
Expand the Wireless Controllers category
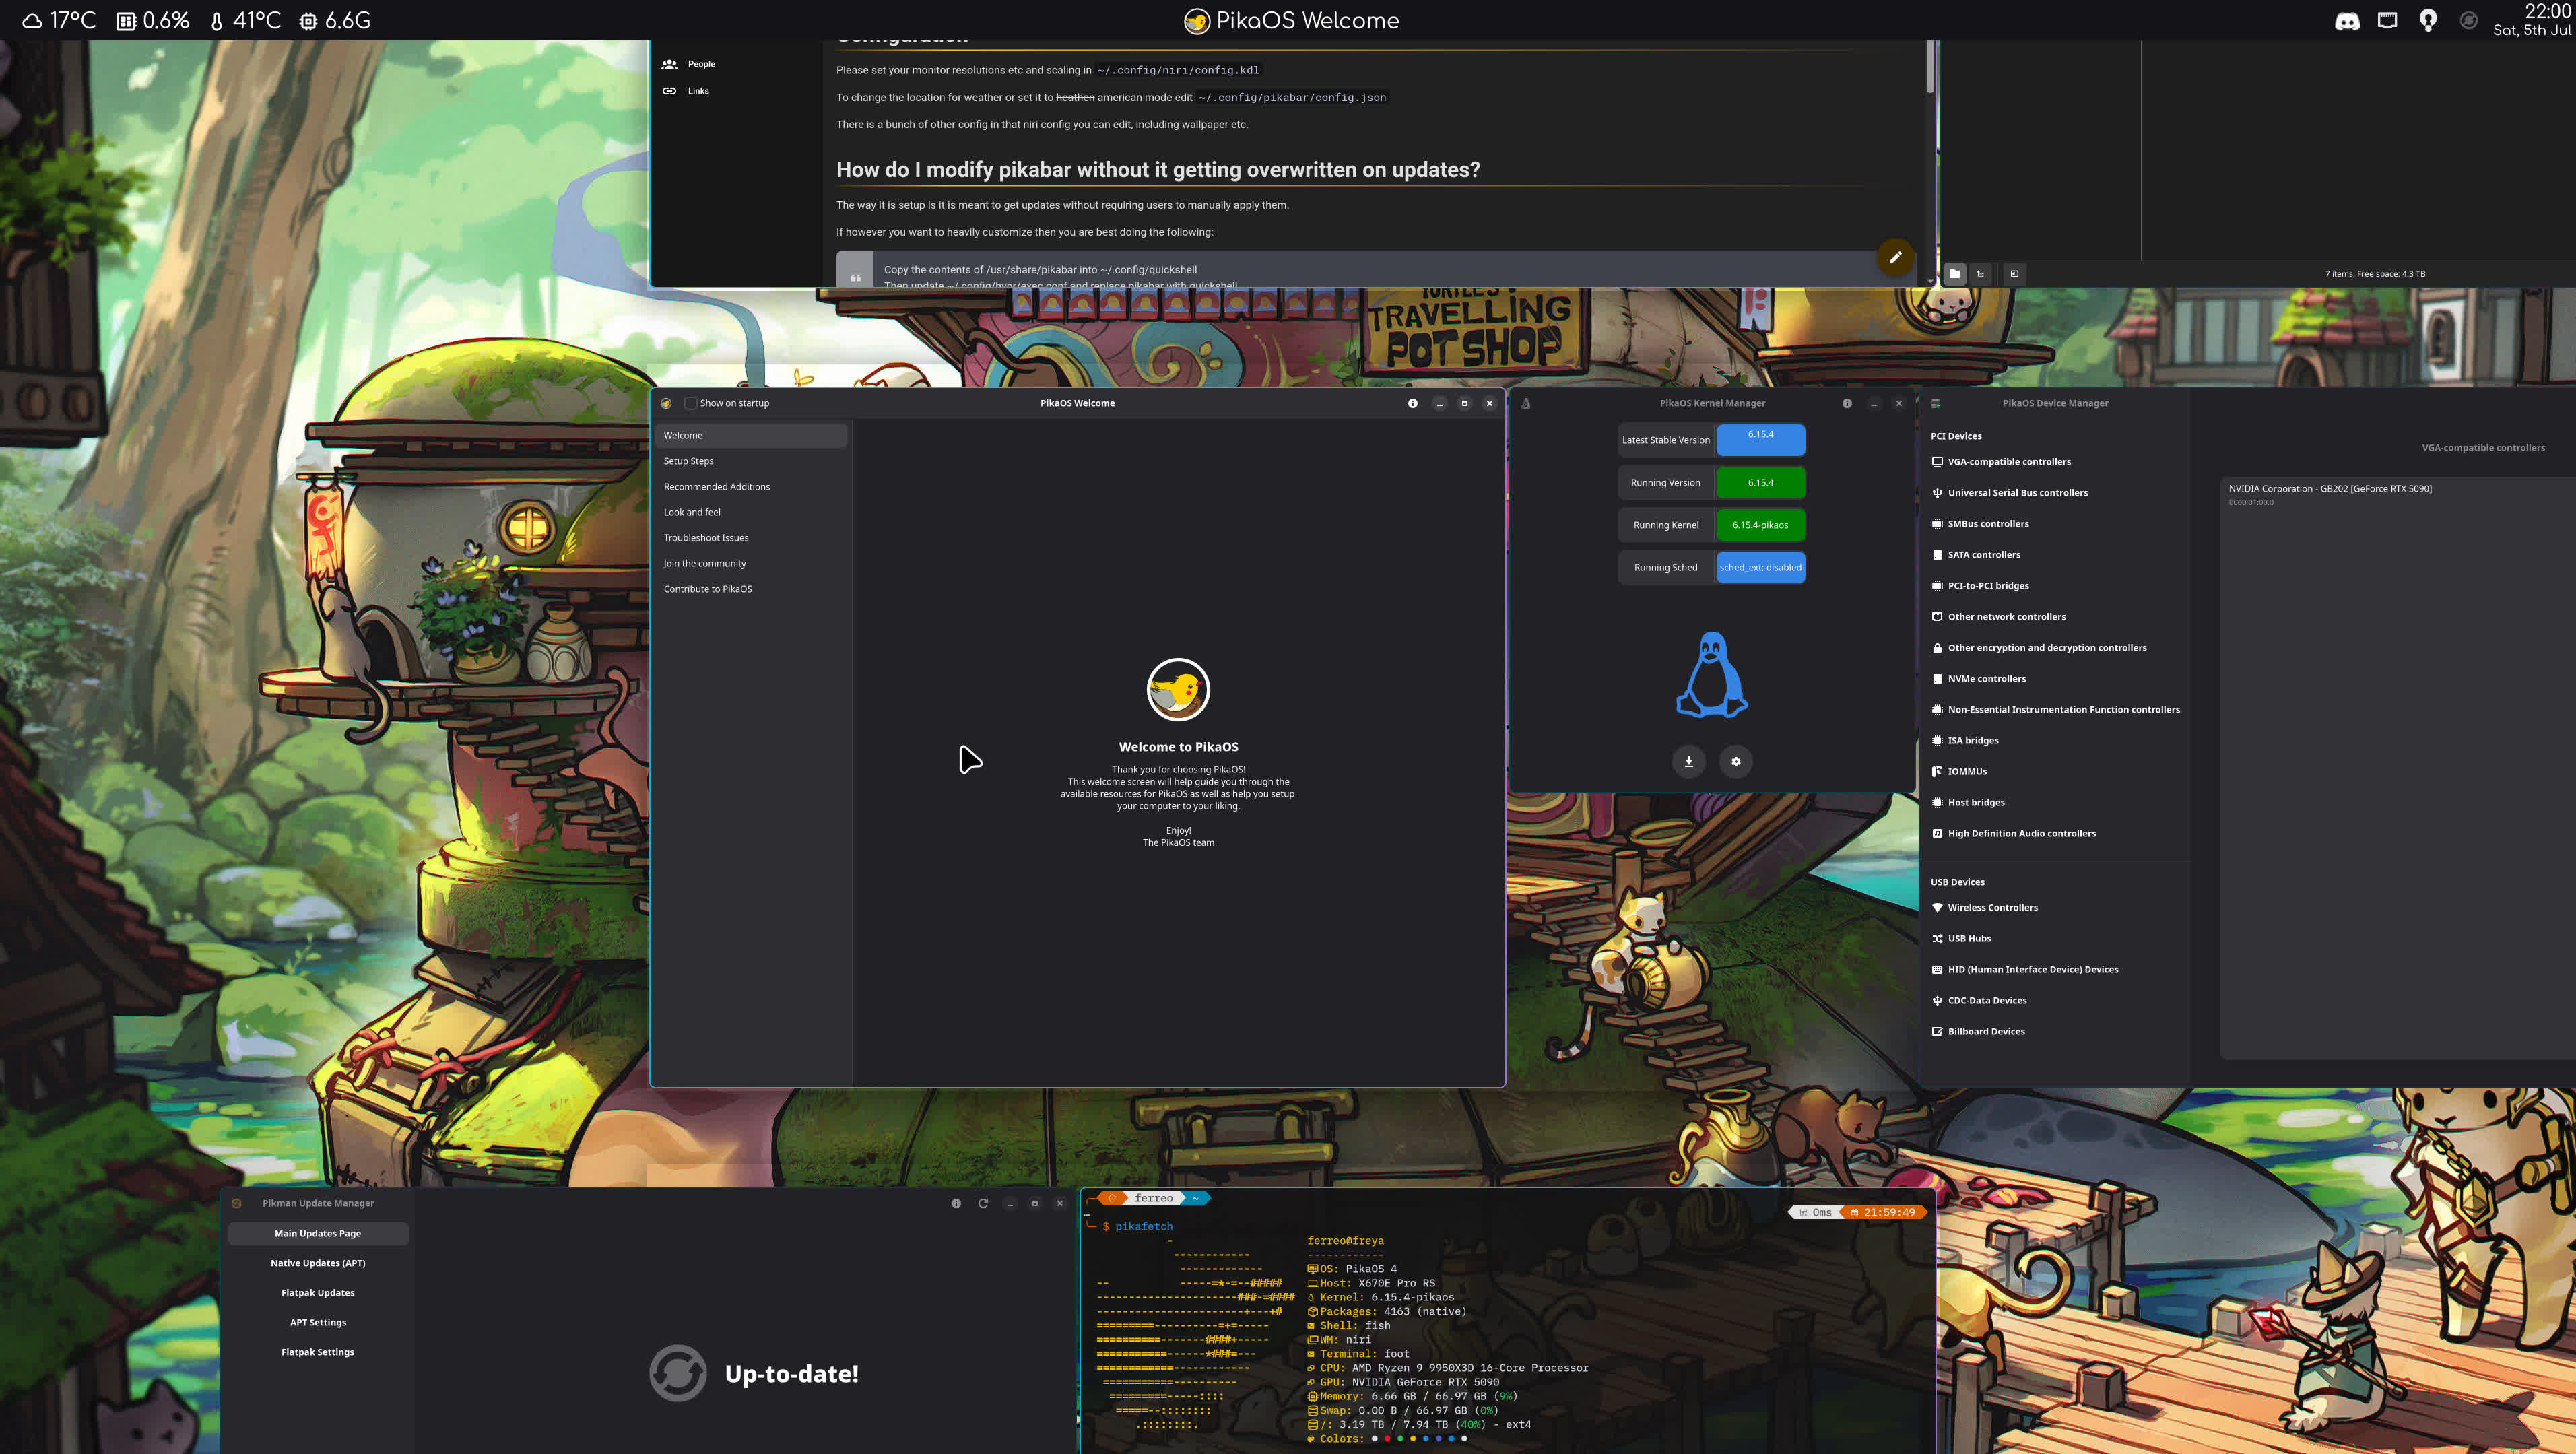click(x=1993, y=907)
